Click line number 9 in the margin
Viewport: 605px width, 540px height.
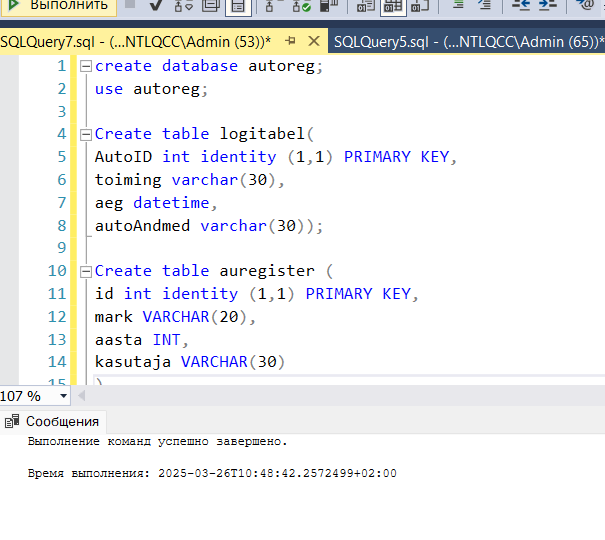click(62, 248)
